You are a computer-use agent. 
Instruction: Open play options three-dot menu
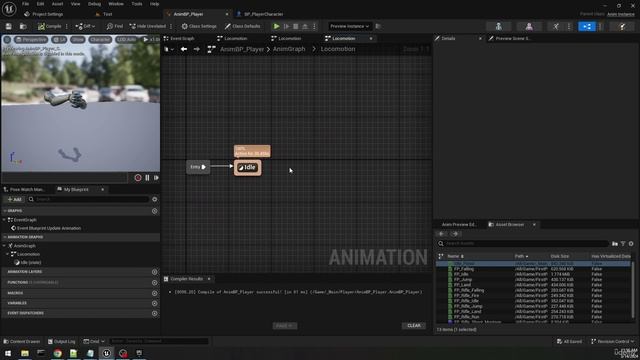[314, 26]
